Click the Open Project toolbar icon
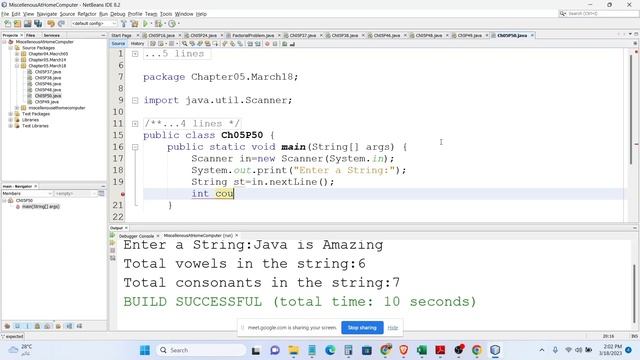Viewport: 640px width, 360px height. (x=27, y=24)
